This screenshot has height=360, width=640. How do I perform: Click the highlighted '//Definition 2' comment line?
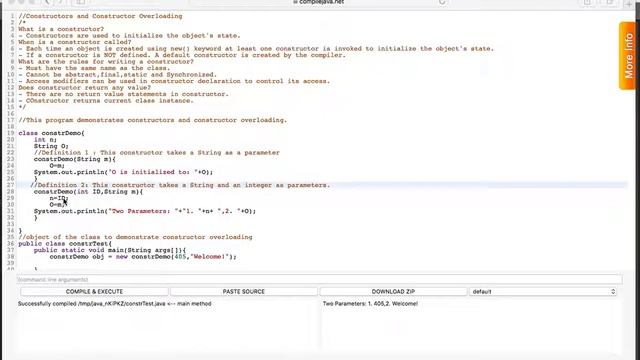(180, 185)
